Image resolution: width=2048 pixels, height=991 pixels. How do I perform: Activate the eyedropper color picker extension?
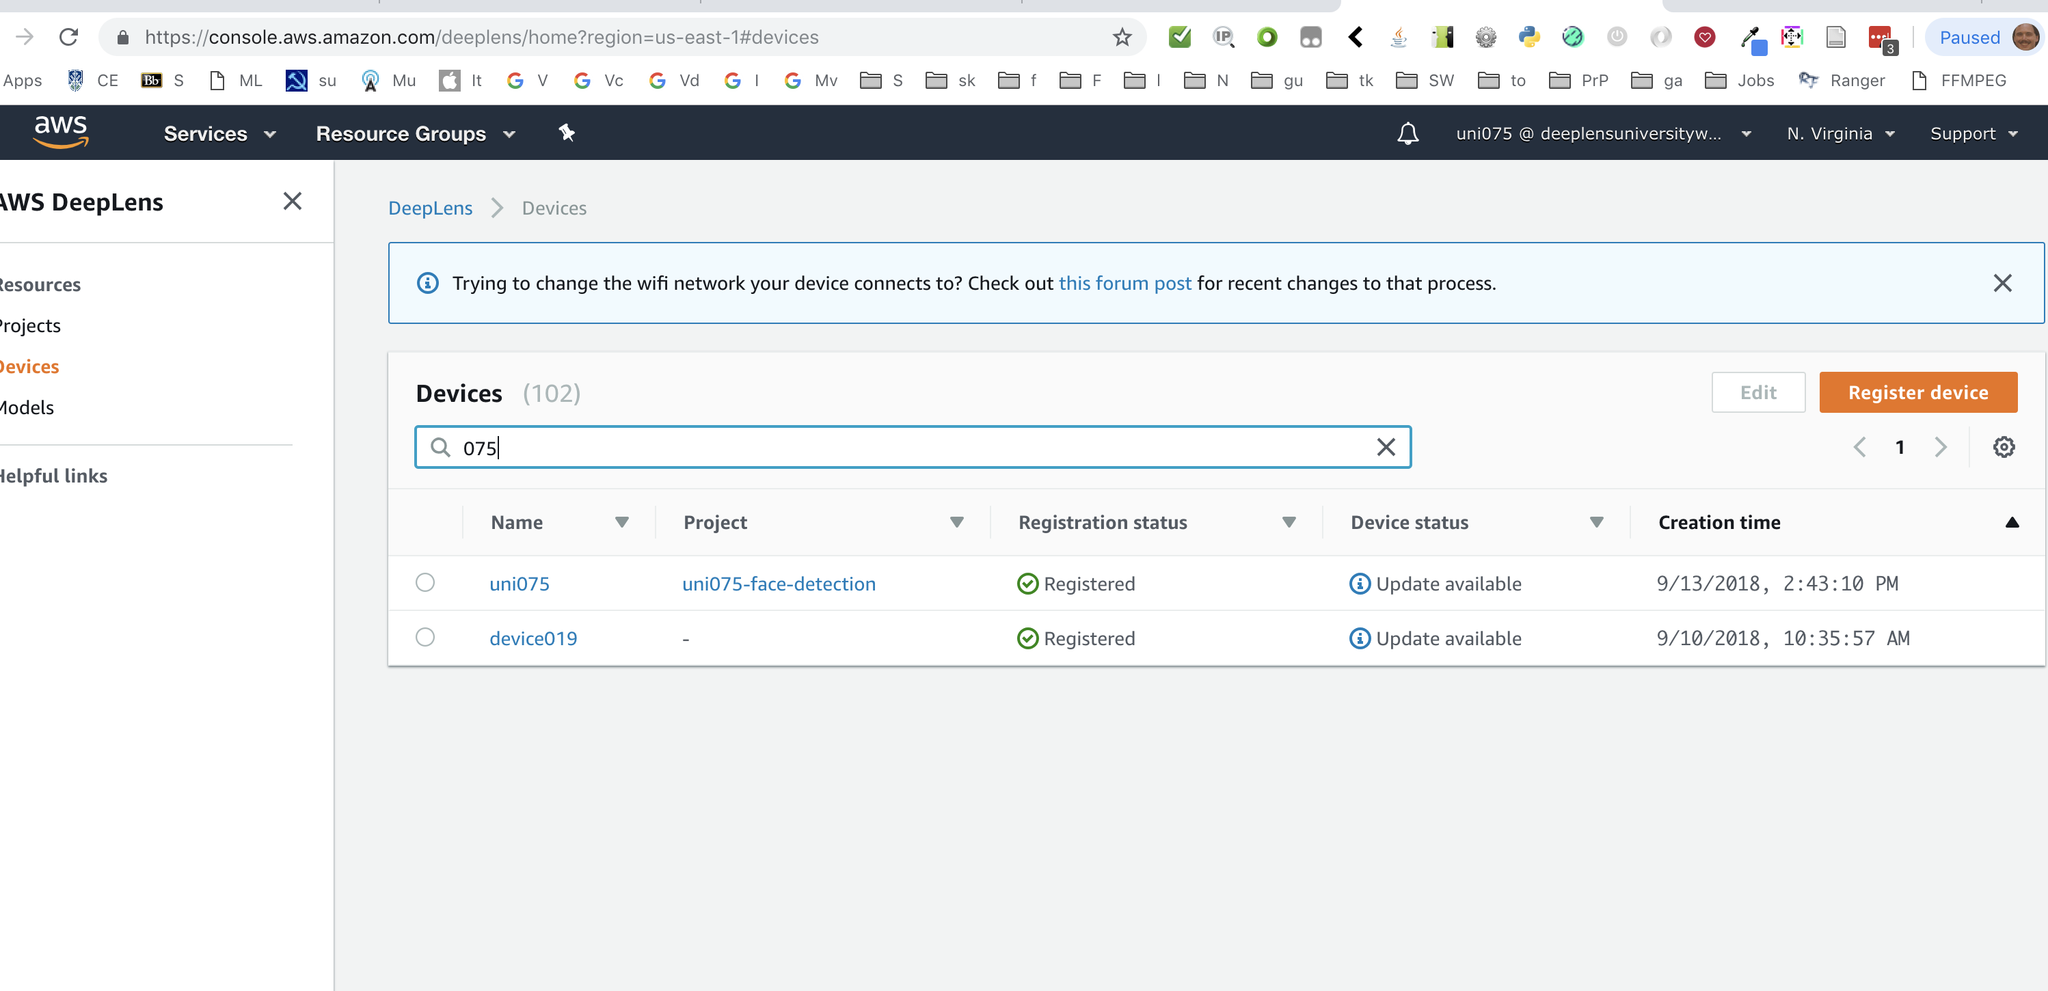click(1751, 38)
